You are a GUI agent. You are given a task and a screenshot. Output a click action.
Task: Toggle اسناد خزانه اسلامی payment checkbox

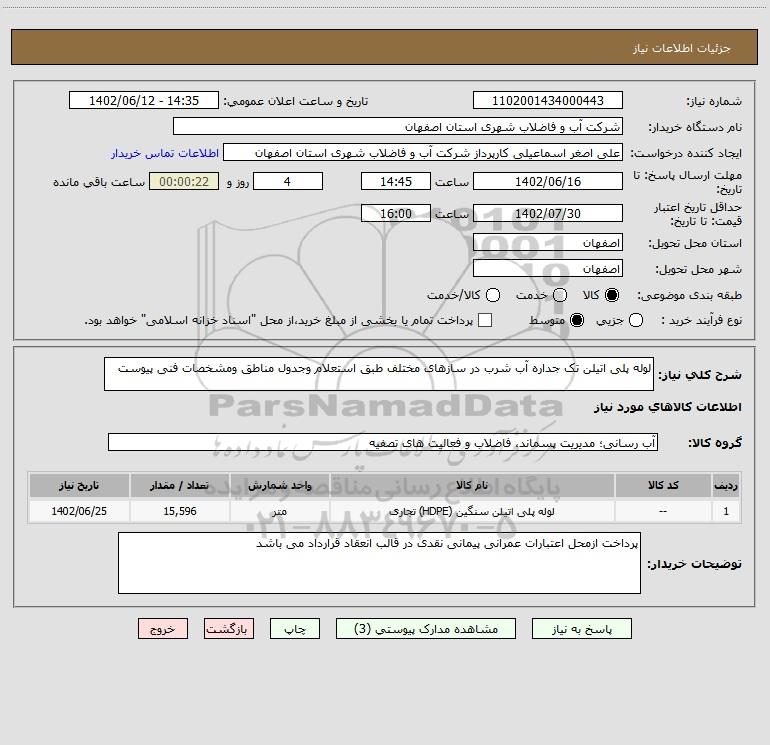coord(485,320)
